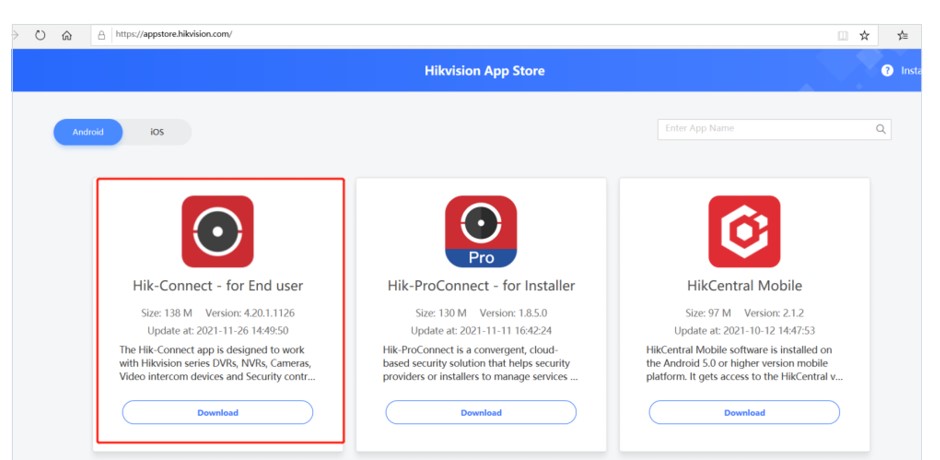This screenshot has height=460, width=940.
Task: Click the HikCentral Mobile app icon
Action: pyautogui.click(x=744, y=231)
